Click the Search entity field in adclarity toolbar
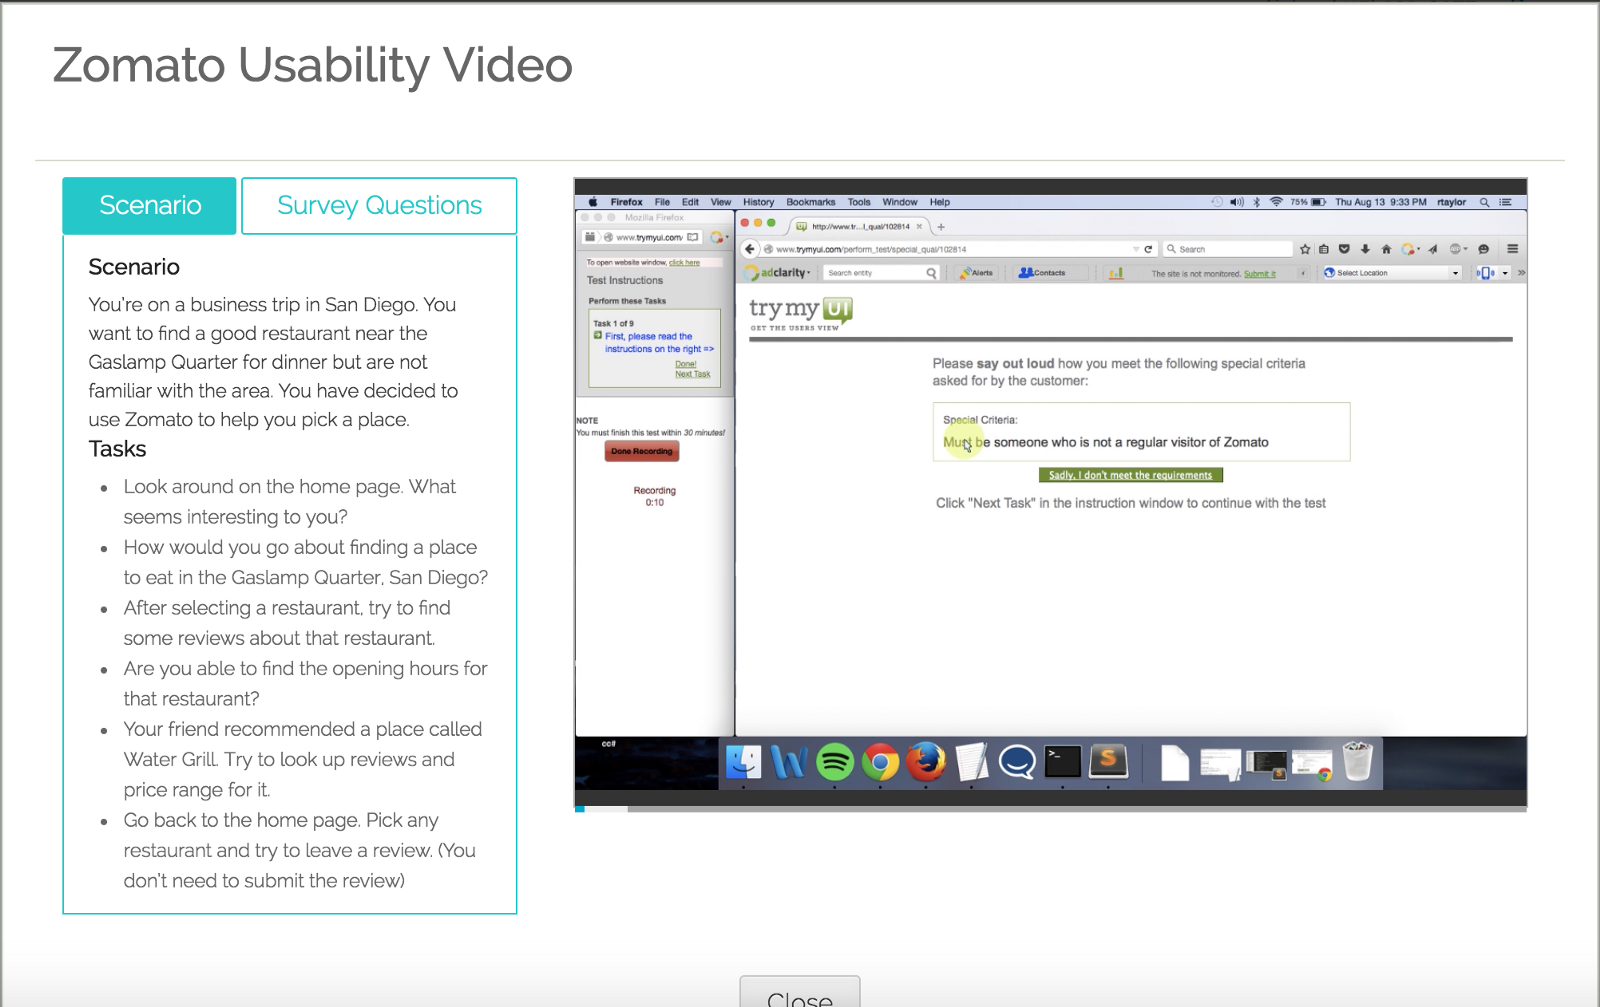This screenshot has width=1600, height=1007. pos(881,273)
